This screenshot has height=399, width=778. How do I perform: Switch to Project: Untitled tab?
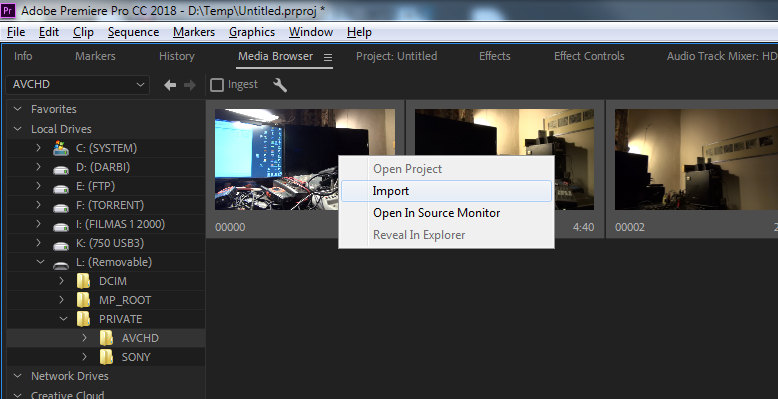396,56
